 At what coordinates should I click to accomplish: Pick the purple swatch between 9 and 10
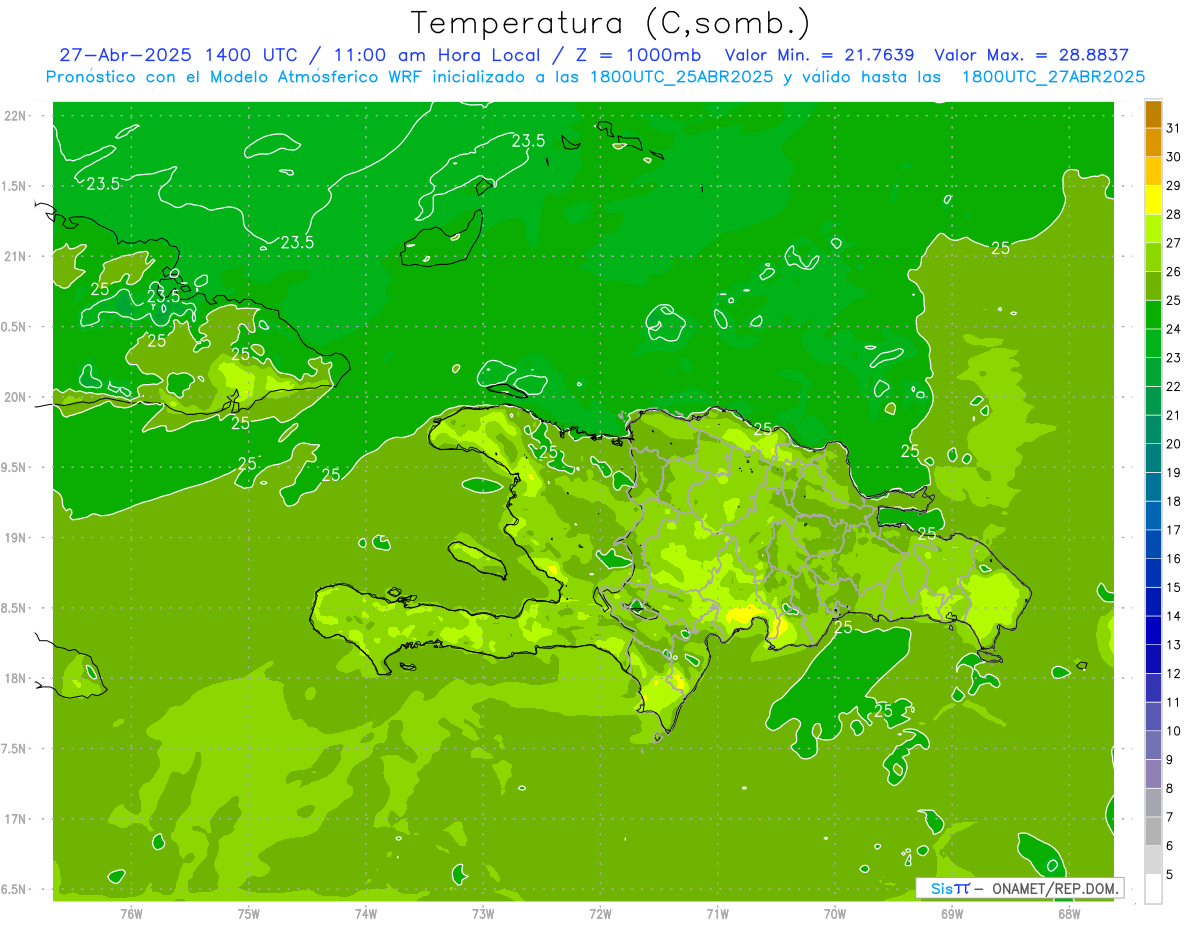(1153, 746)
